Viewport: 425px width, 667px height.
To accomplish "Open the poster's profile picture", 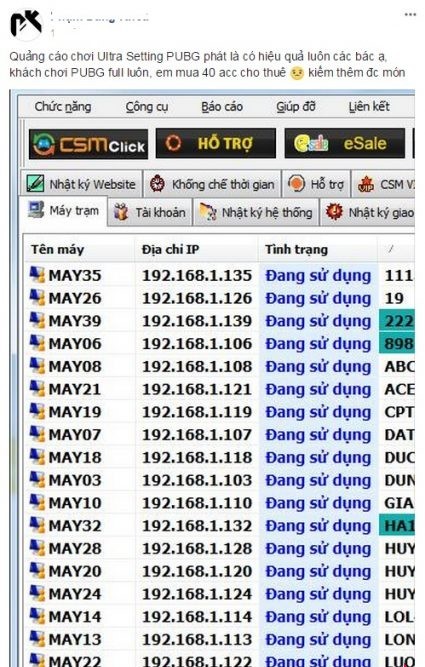I will pyautogui.click(x=26, y=24).
